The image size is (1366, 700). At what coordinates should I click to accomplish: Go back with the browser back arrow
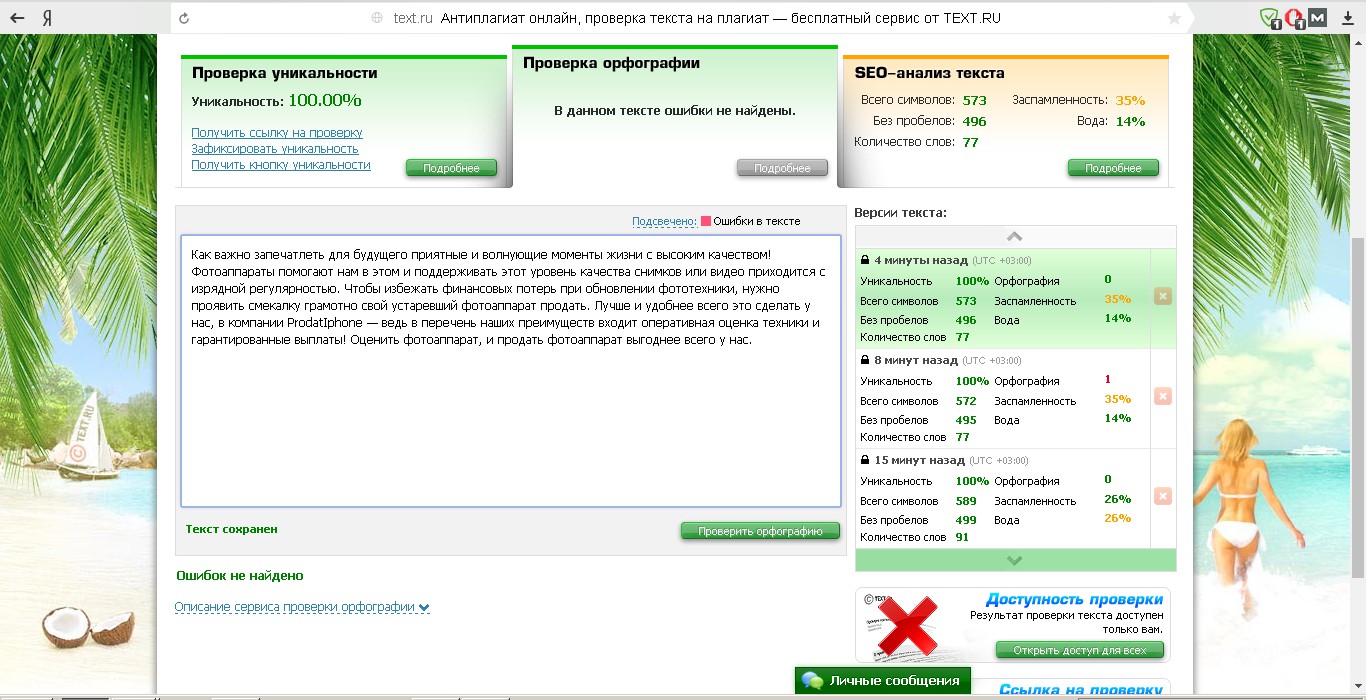[17, 18]
